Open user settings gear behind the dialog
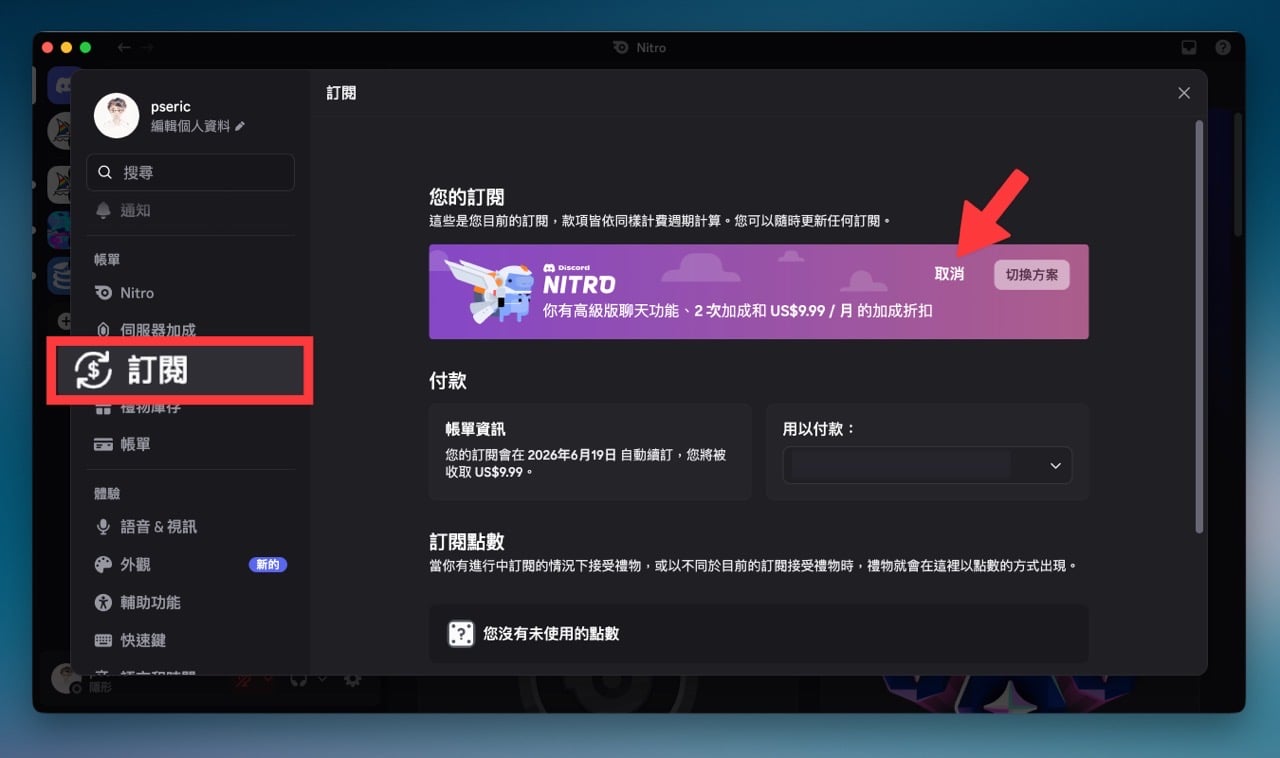1280x758 pixels. click(x=352, y=679)
